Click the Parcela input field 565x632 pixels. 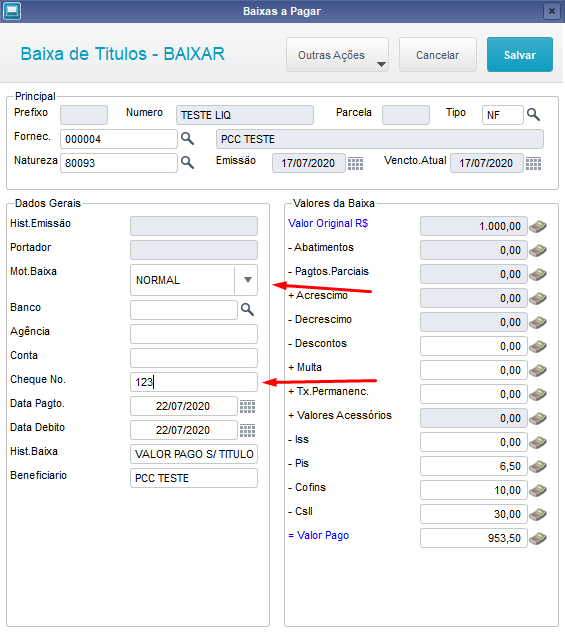(406, 115)
